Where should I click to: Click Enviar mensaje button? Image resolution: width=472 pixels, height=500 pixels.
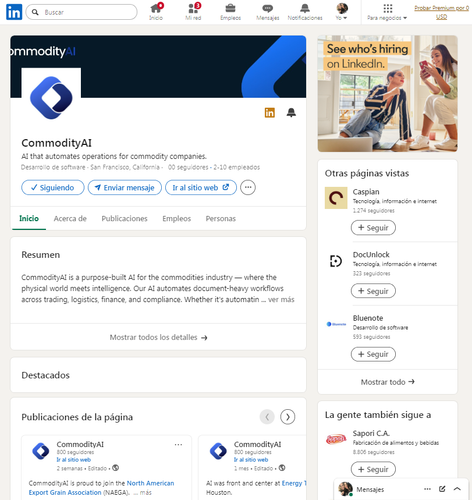[125, 188]
